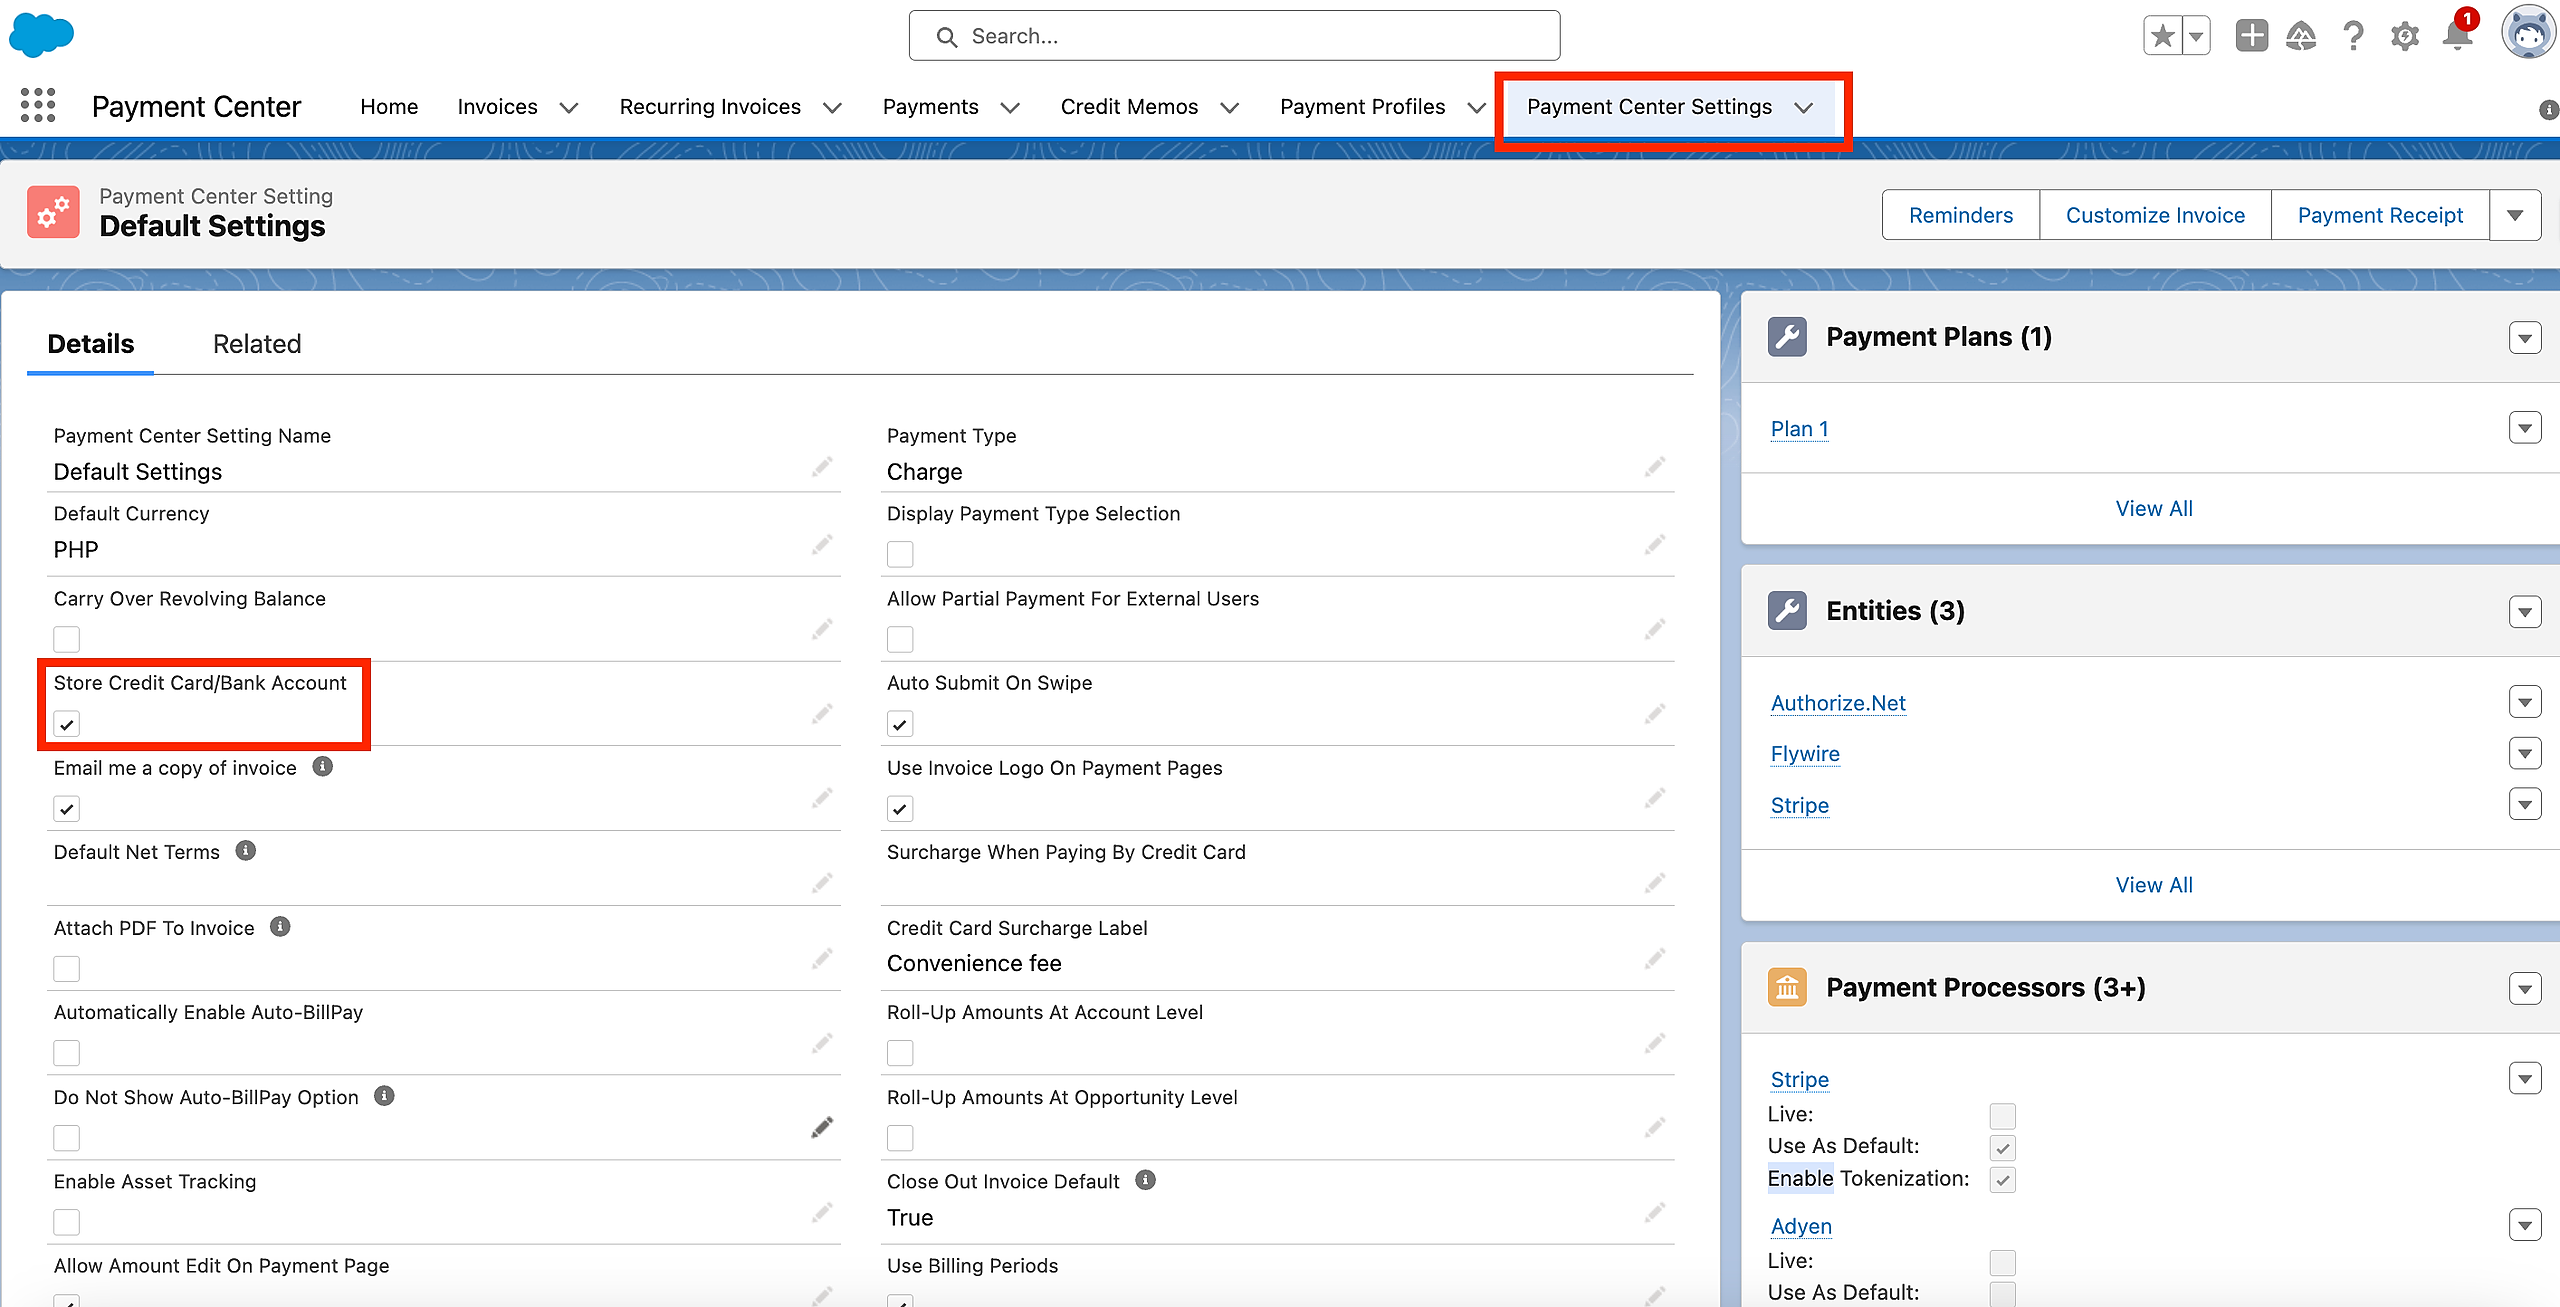2560x1307 pixels.
Task: Open the Credit Memos navigation tab
Action: point(1129,107)
